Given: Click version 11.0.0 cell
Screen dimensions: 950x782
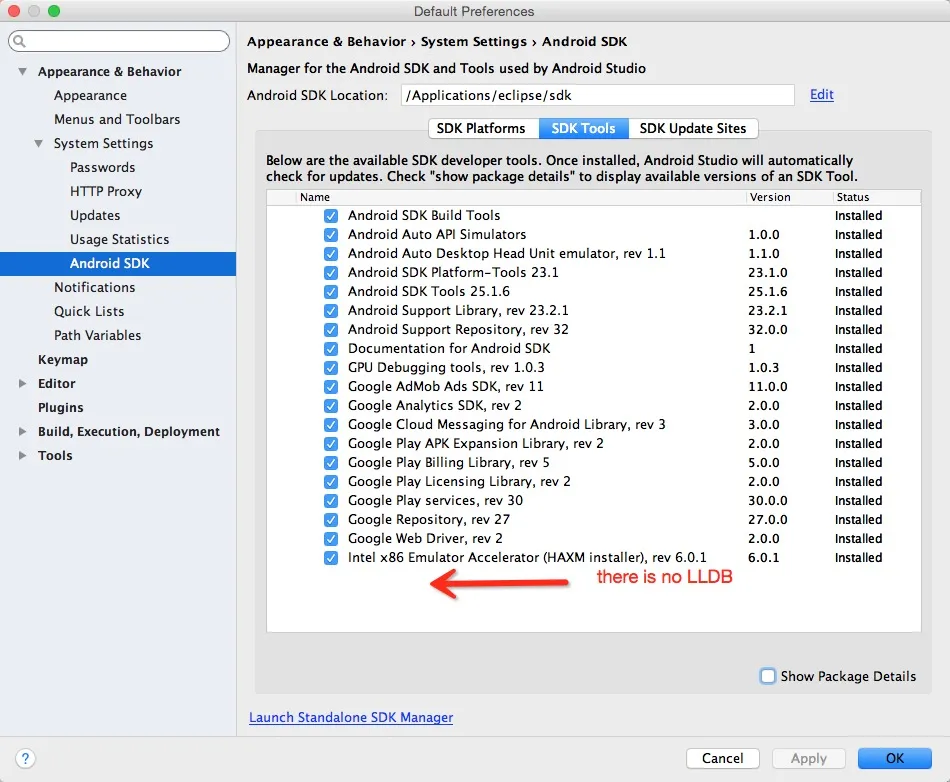Looking at the screenshot, I should click(x=768, y=387).
